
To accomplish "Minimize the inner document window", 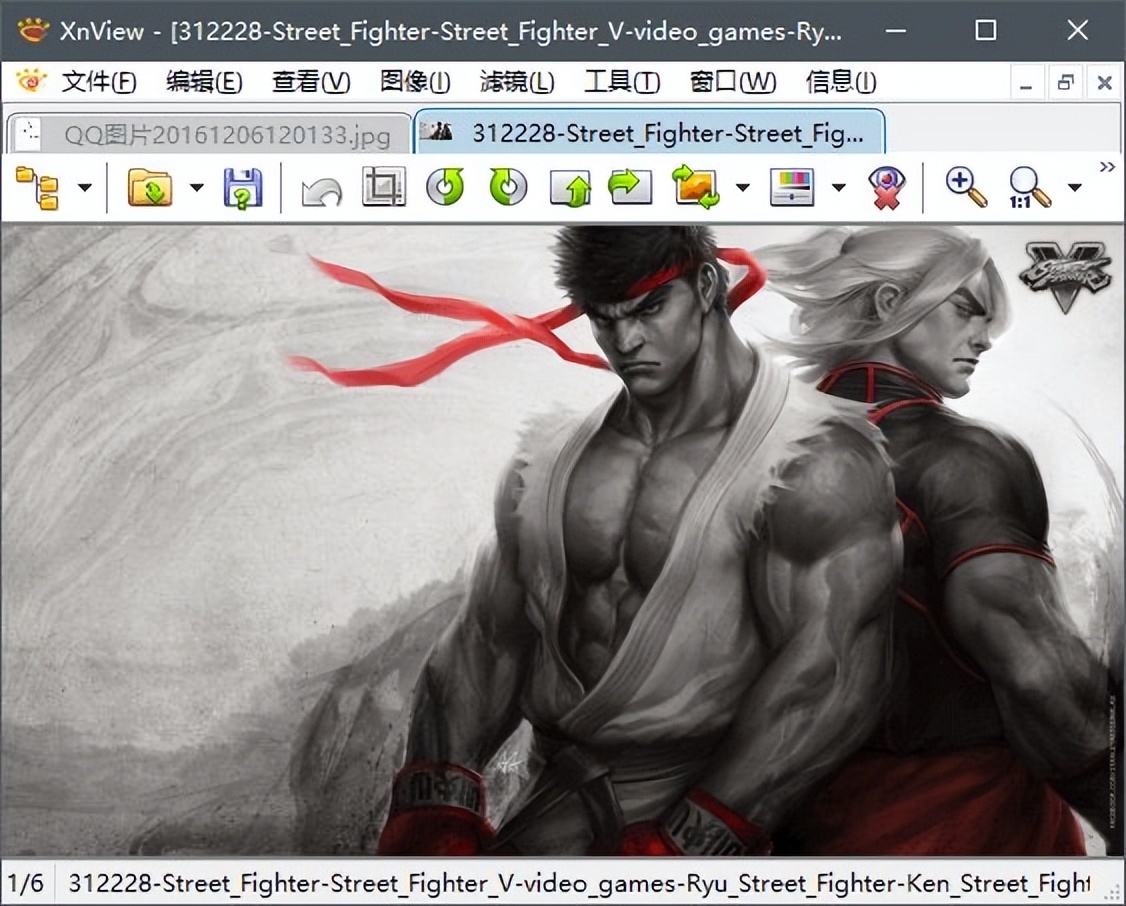I will click(x=1026, y=83).
